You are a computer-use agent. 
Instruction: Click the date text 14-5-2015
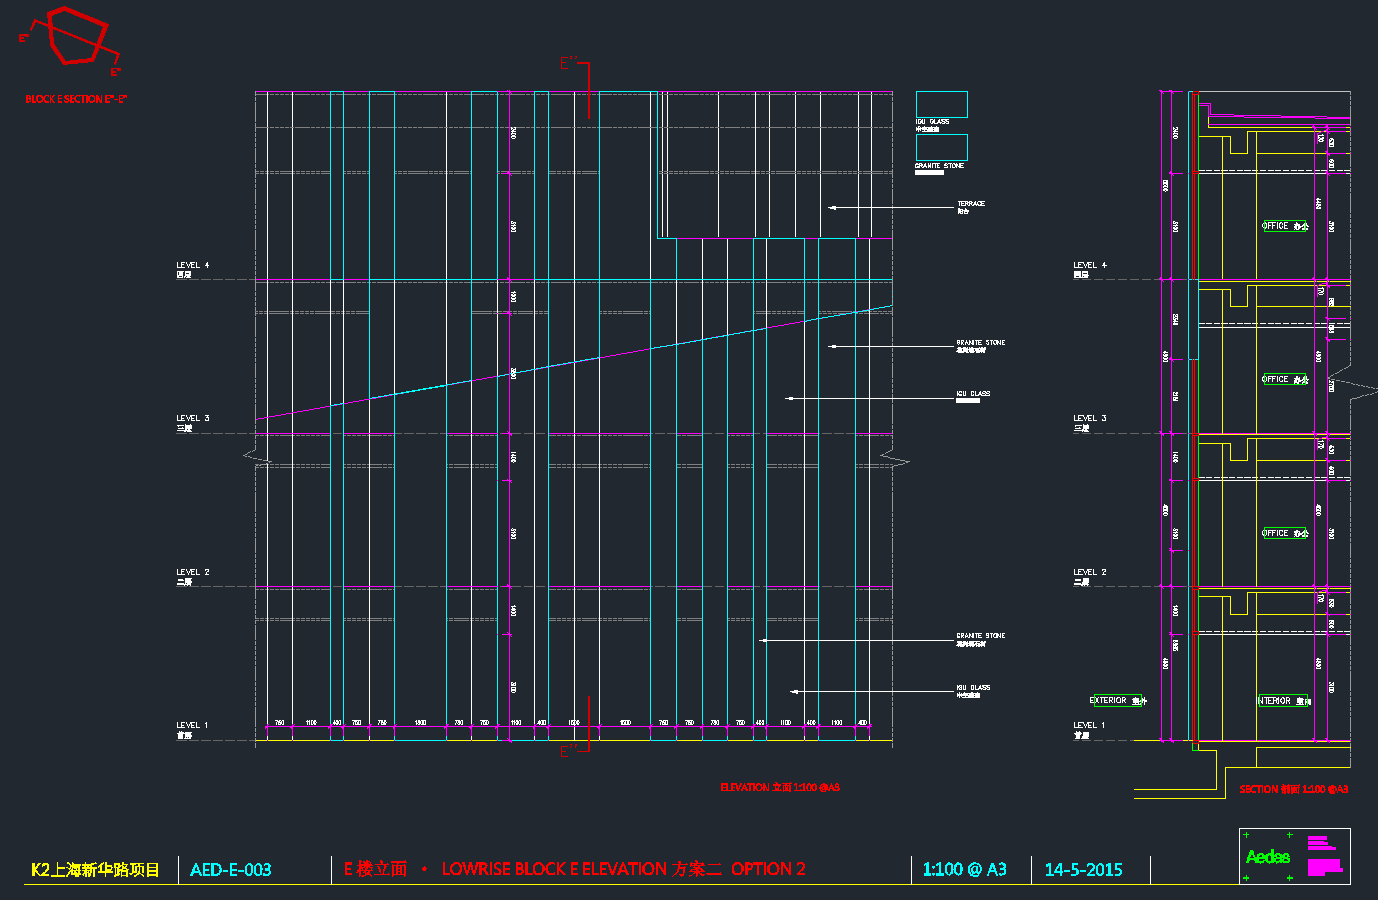pos(1083,870)
